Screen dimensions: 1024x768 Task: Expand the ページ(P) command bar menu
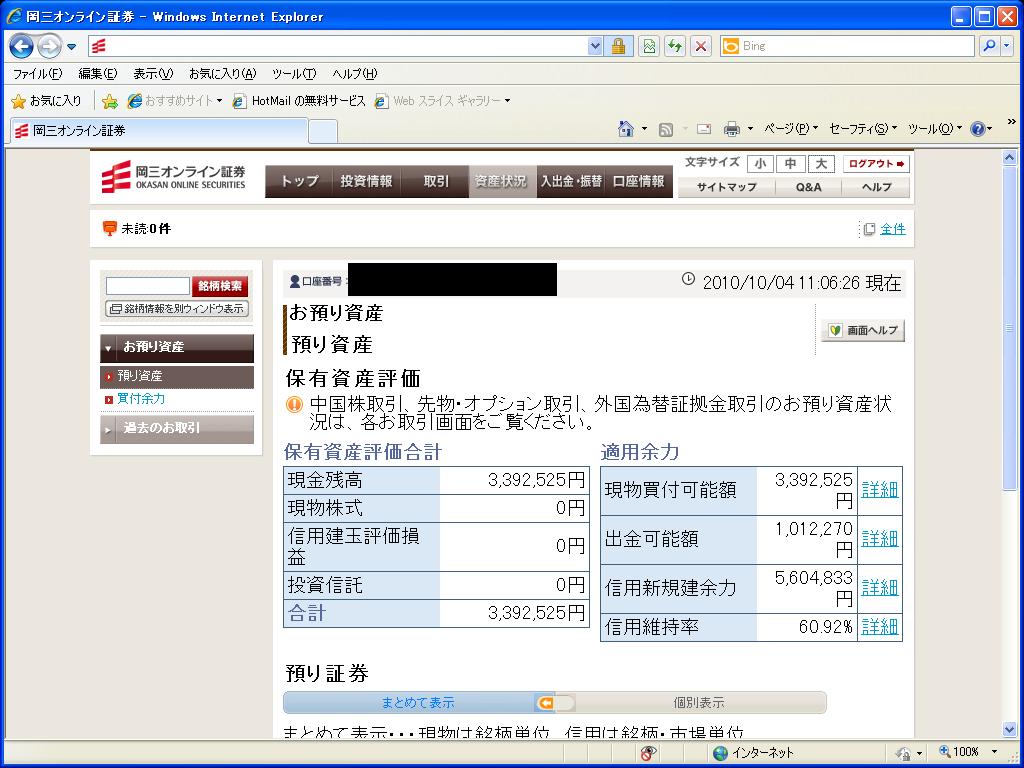coord(791,129)
